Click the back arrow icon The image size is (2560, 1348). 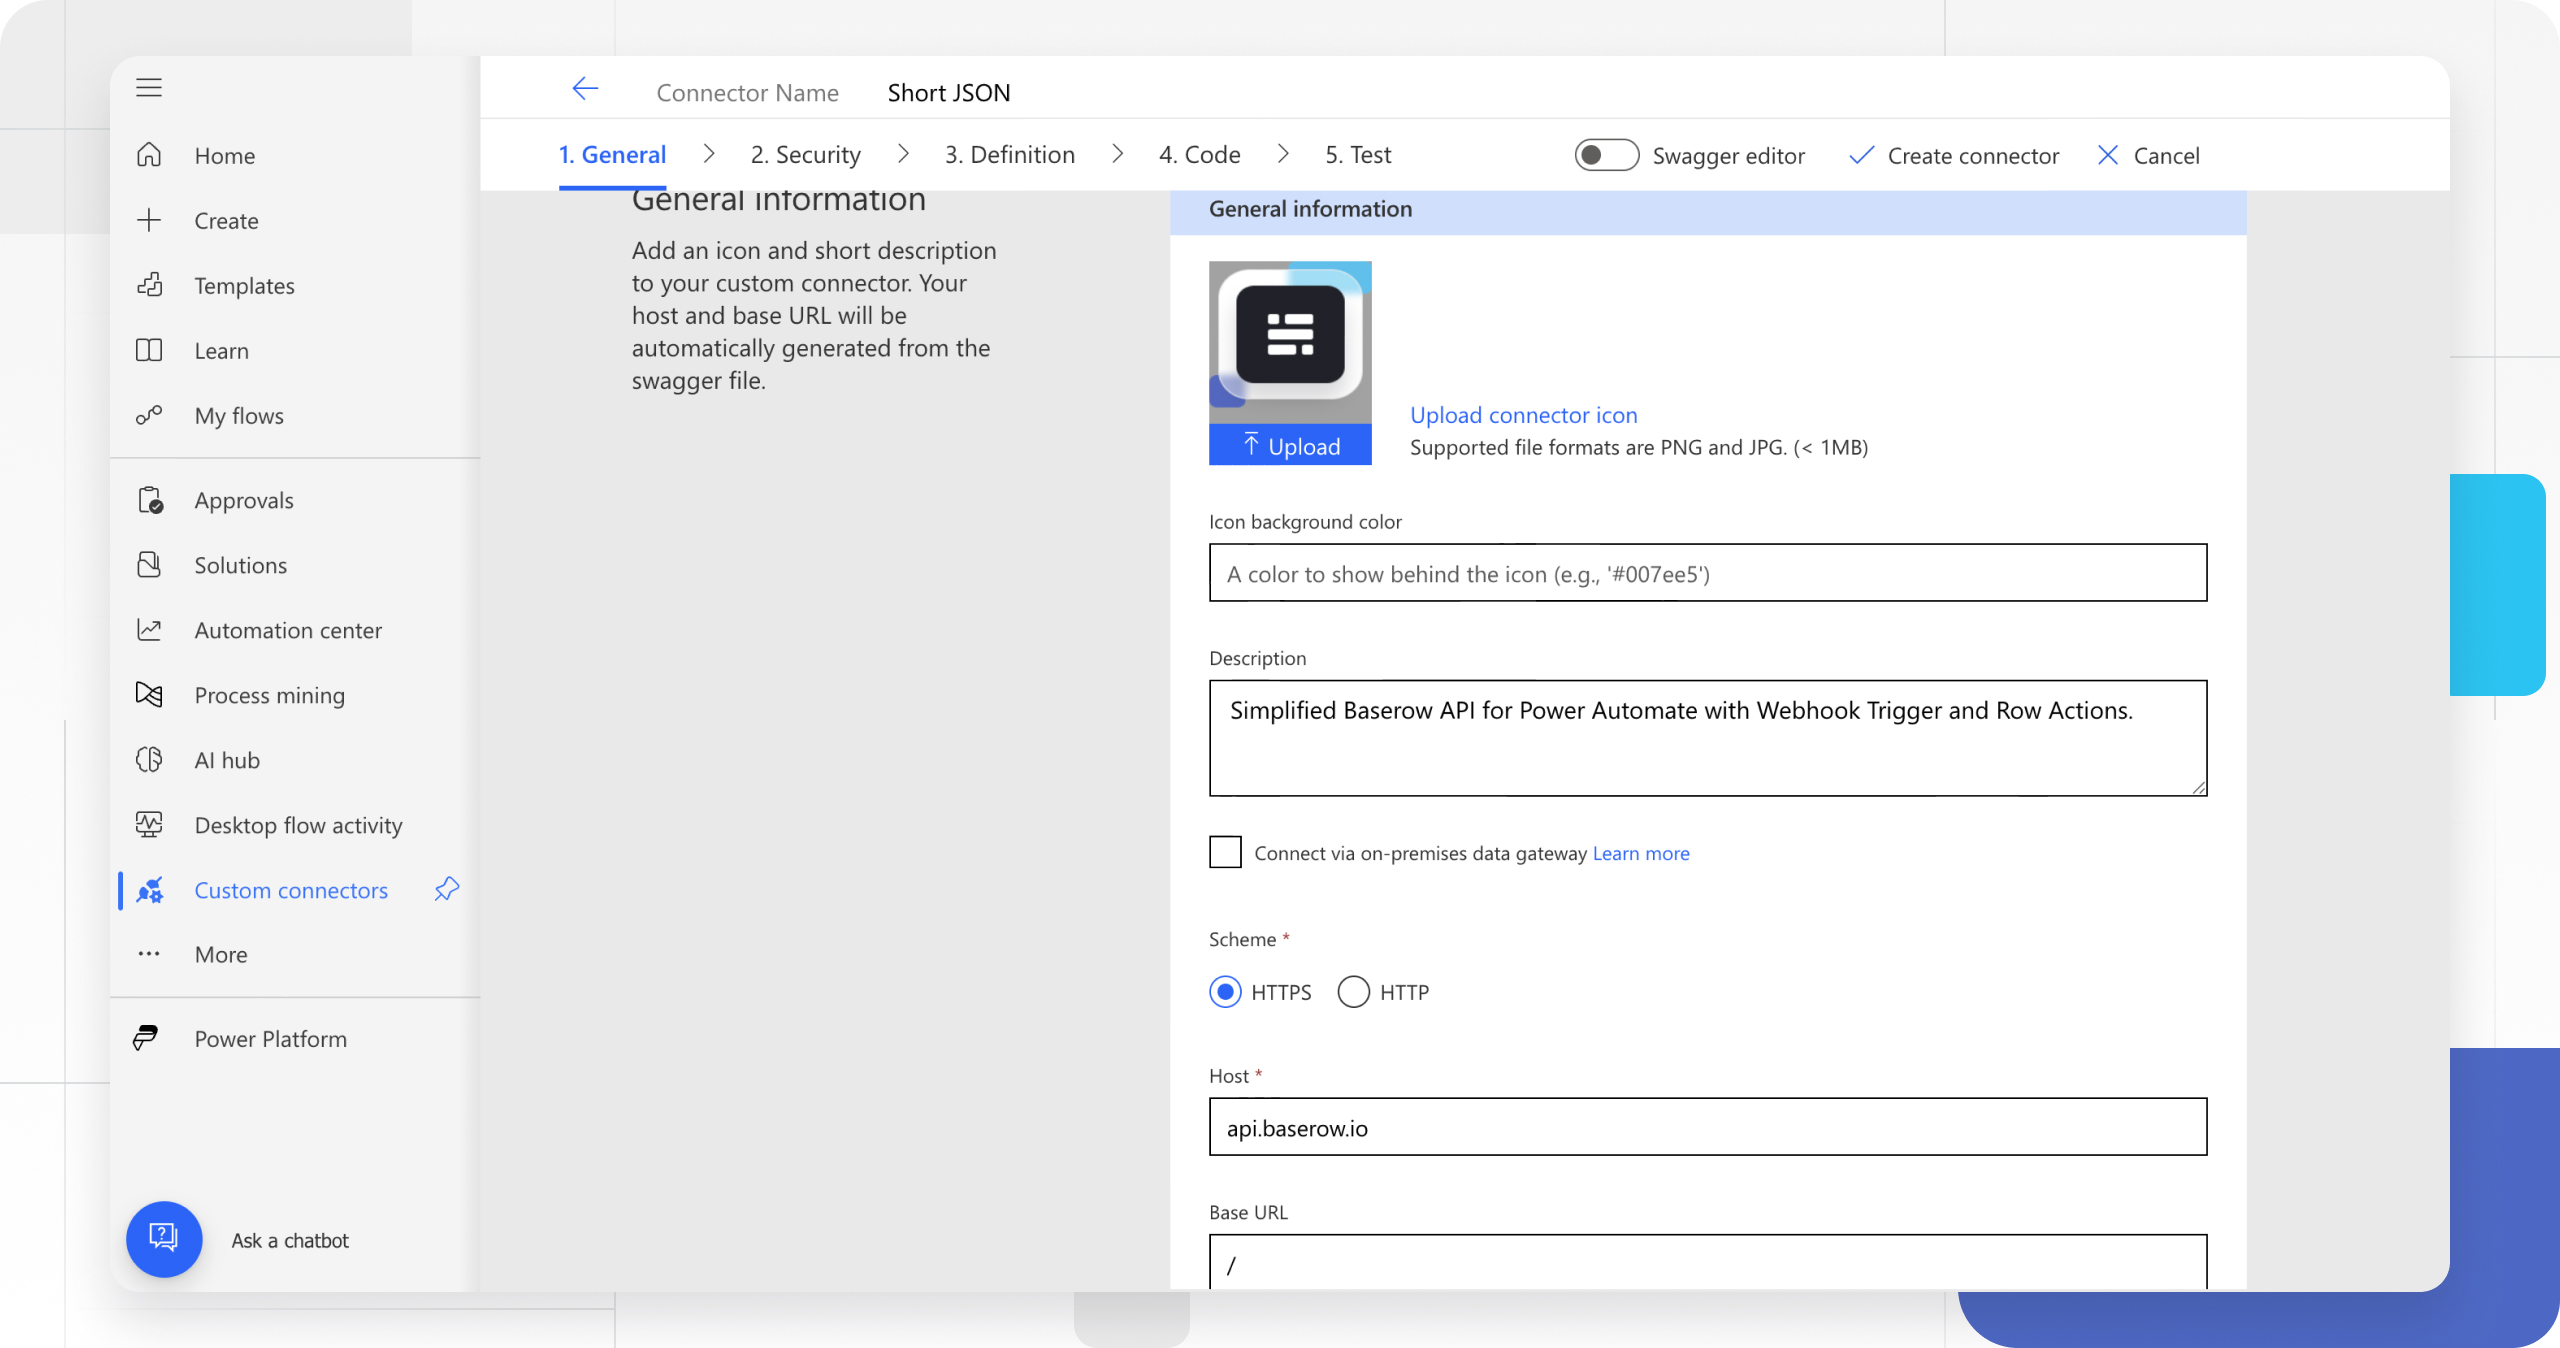(x=585, y=89)
